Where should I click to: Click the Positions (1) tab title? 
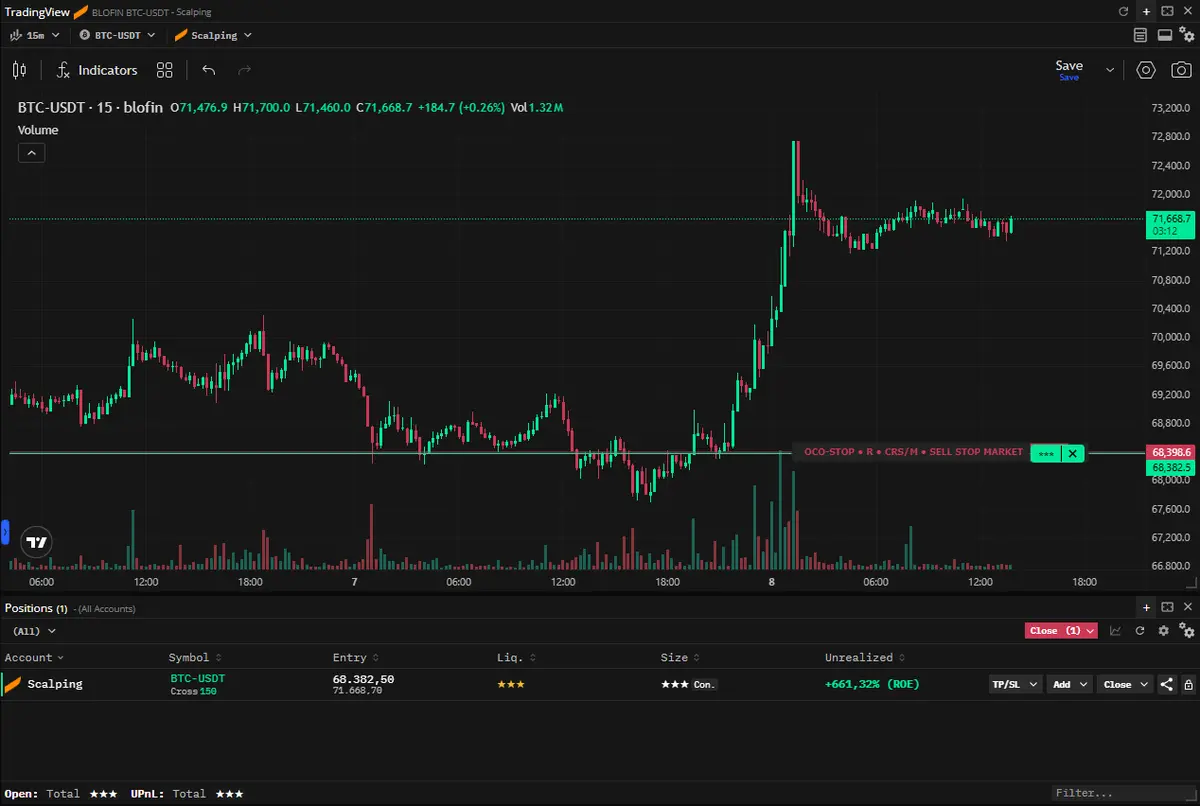[36, 608]
